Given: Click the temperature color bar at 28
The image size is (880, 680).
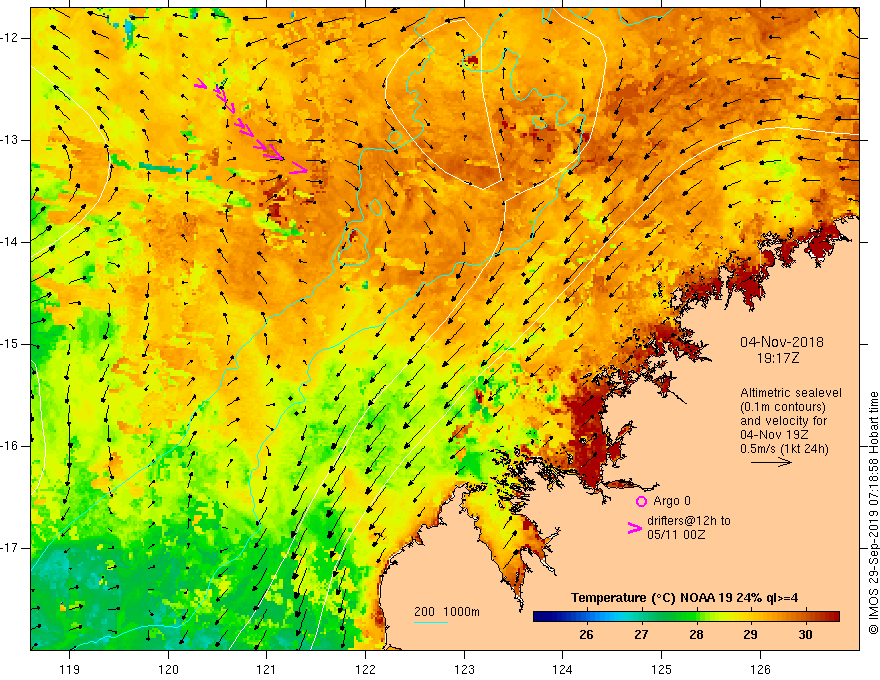Looking at the screenshot, I should pos(696,616).
